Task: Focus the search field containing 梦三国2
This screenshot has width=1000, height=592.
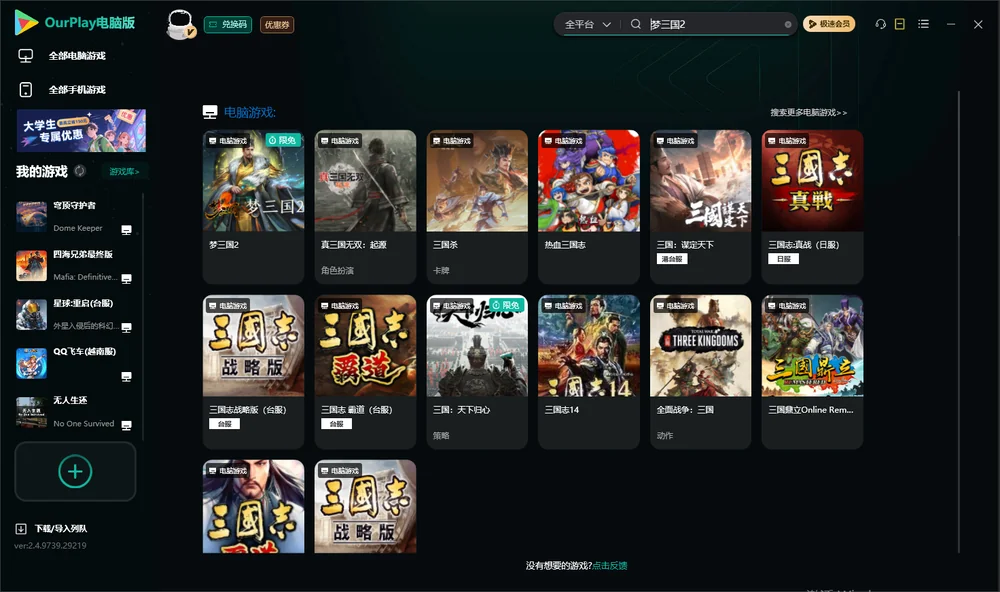Action: [714, 24]
